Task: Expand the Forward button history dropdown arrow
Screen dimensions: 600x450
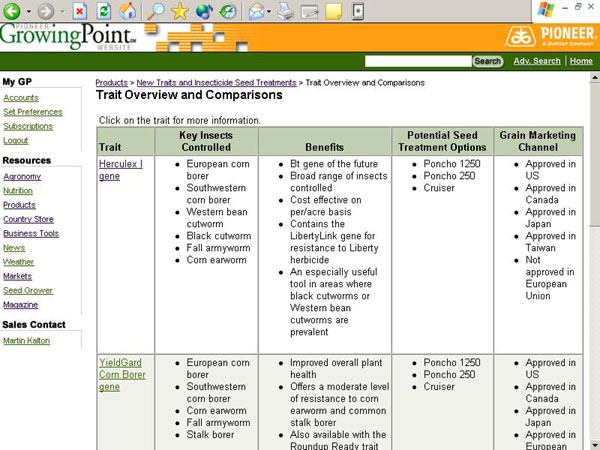Action: 62,12
